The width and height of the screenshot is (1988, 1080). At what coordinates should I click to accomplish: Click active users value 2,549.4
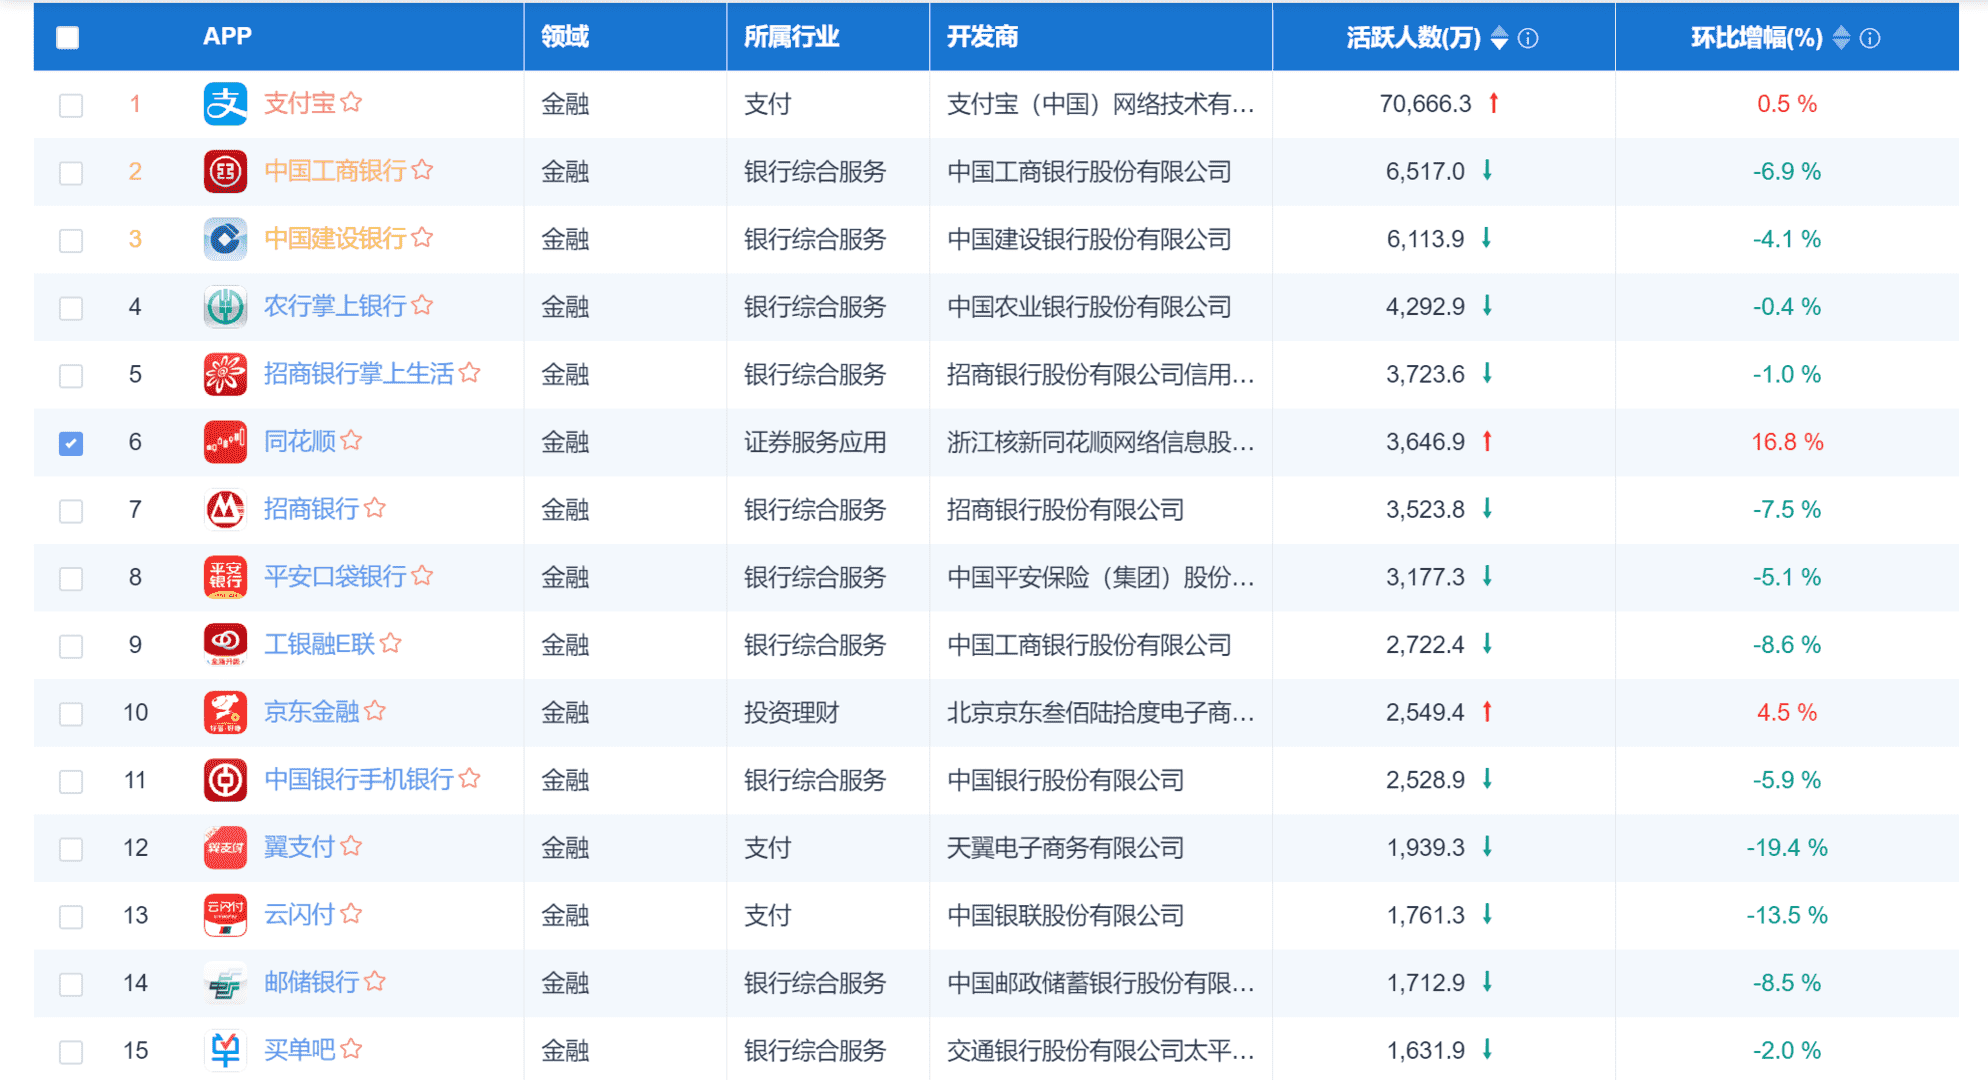coord(1425,713)
